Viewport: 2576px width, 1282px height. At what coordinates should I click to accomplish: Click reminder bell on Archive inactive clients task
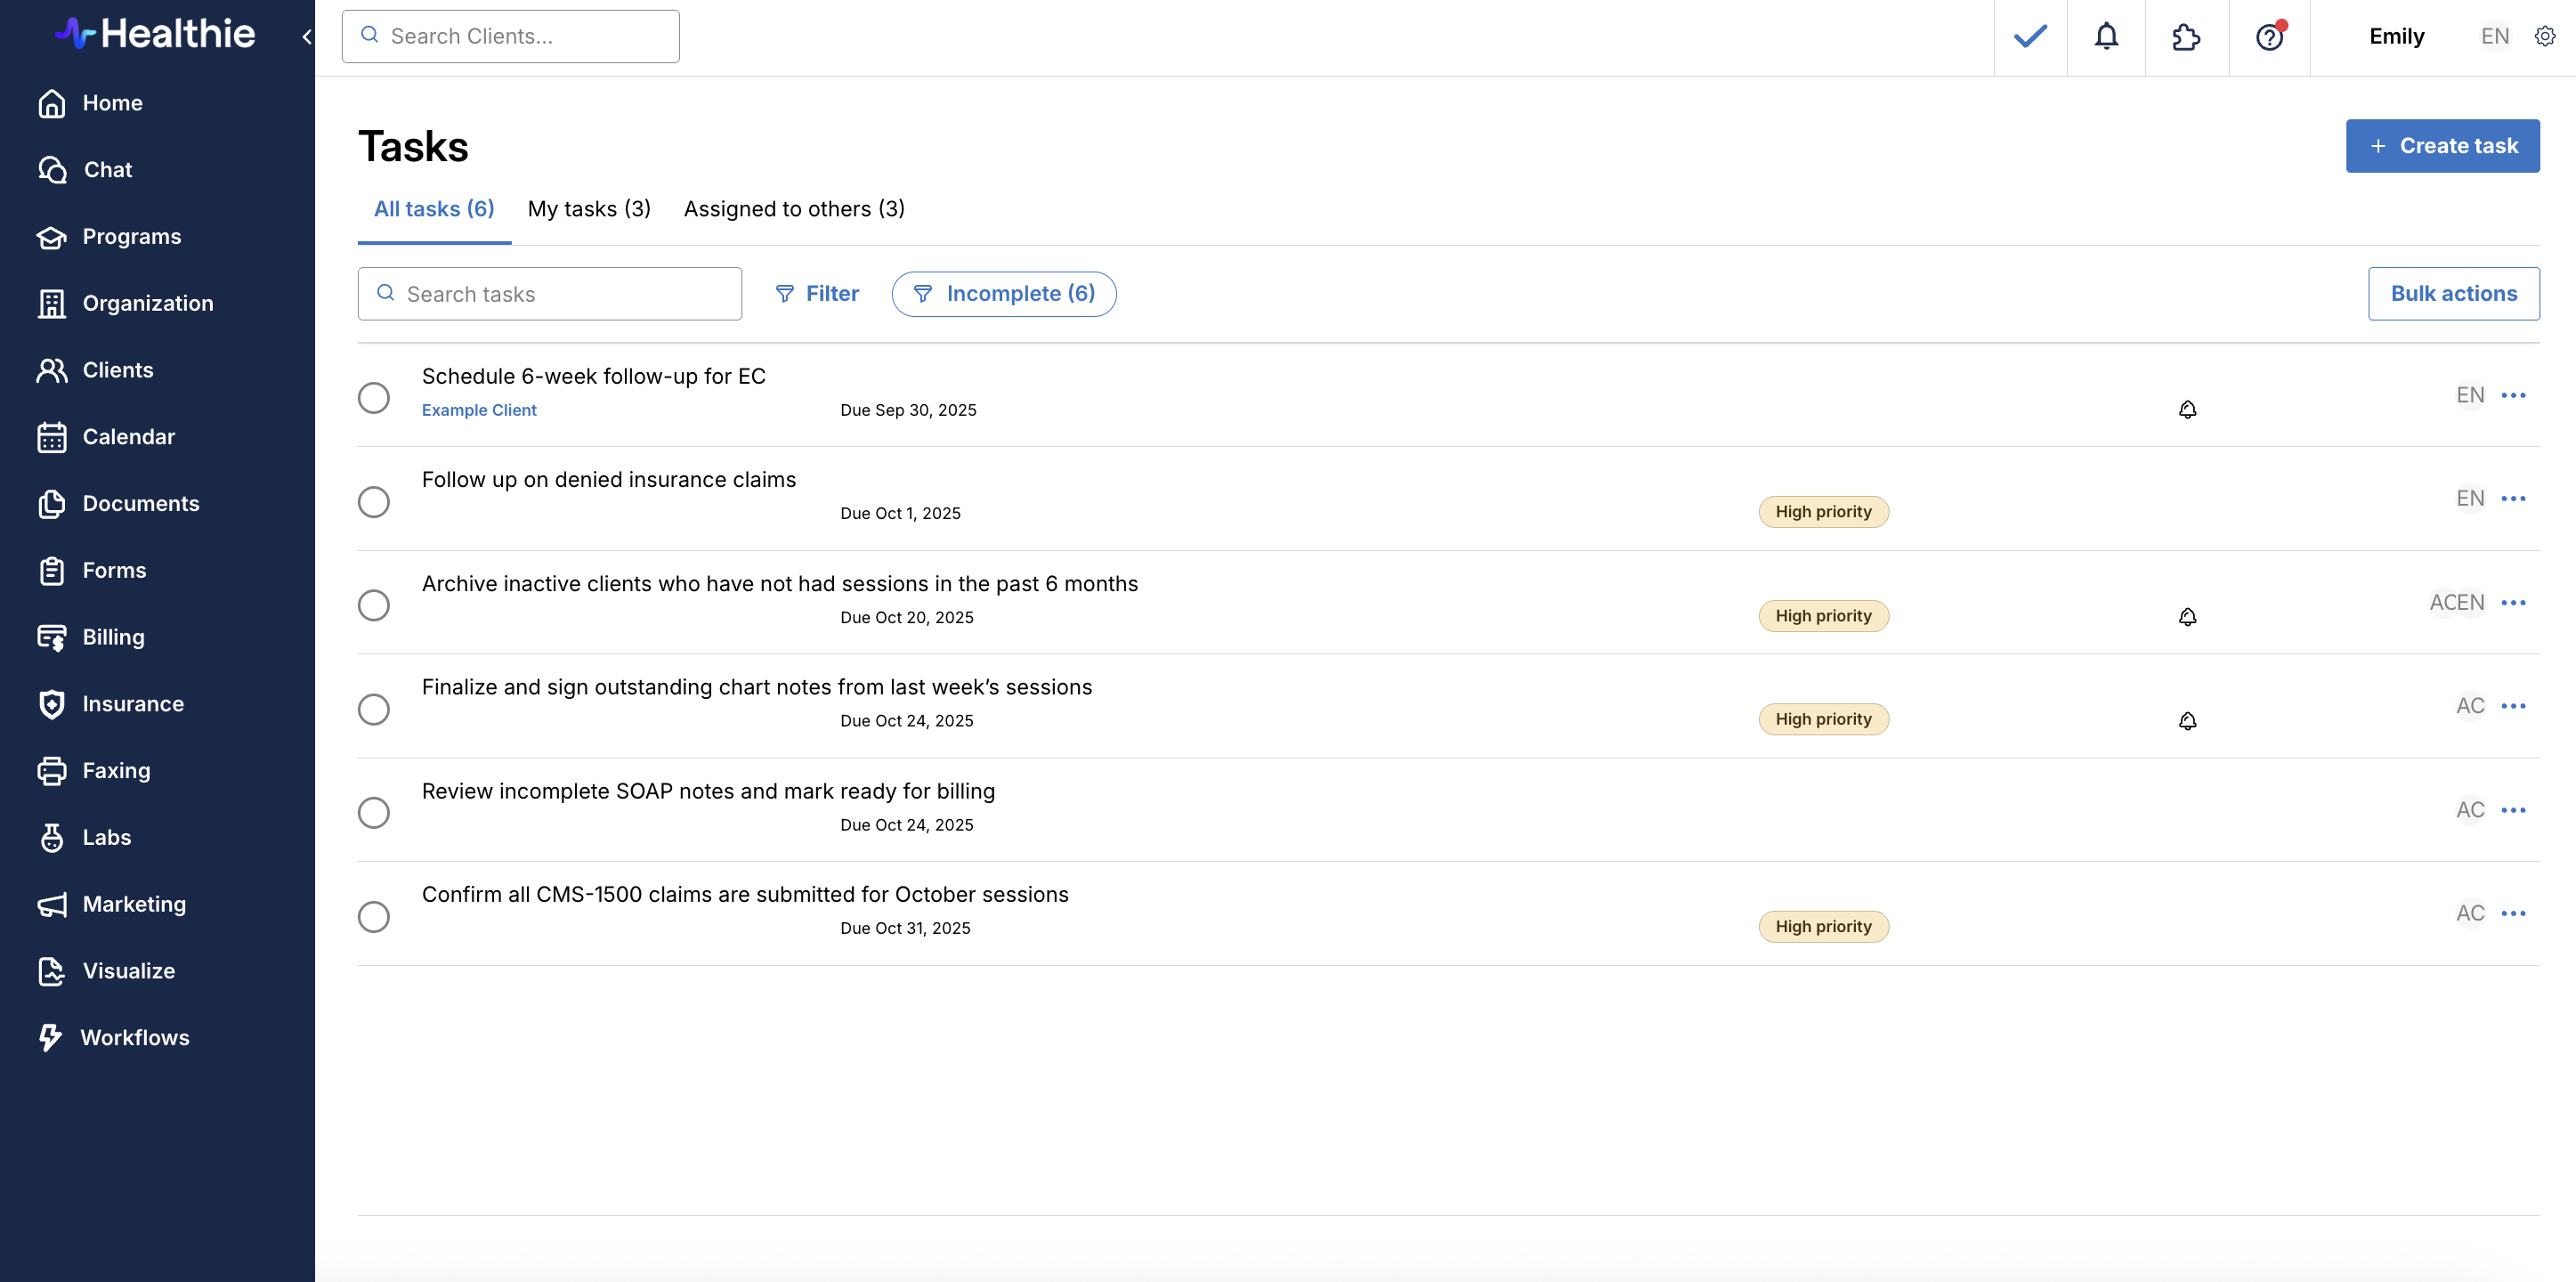[2187, 617]
